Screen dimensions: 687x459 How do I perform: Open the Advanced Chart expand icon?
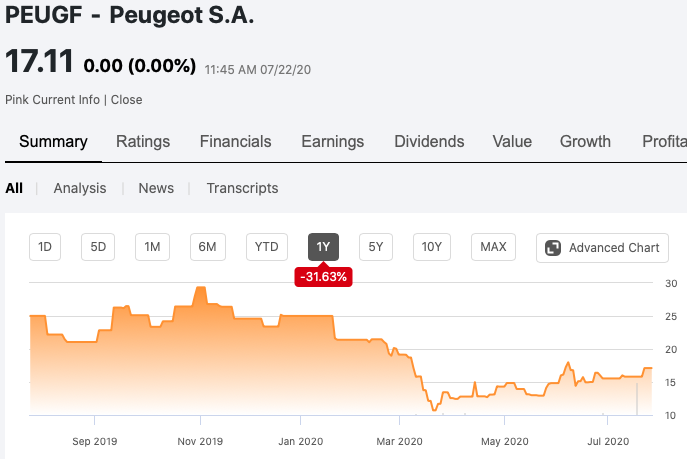553,248
